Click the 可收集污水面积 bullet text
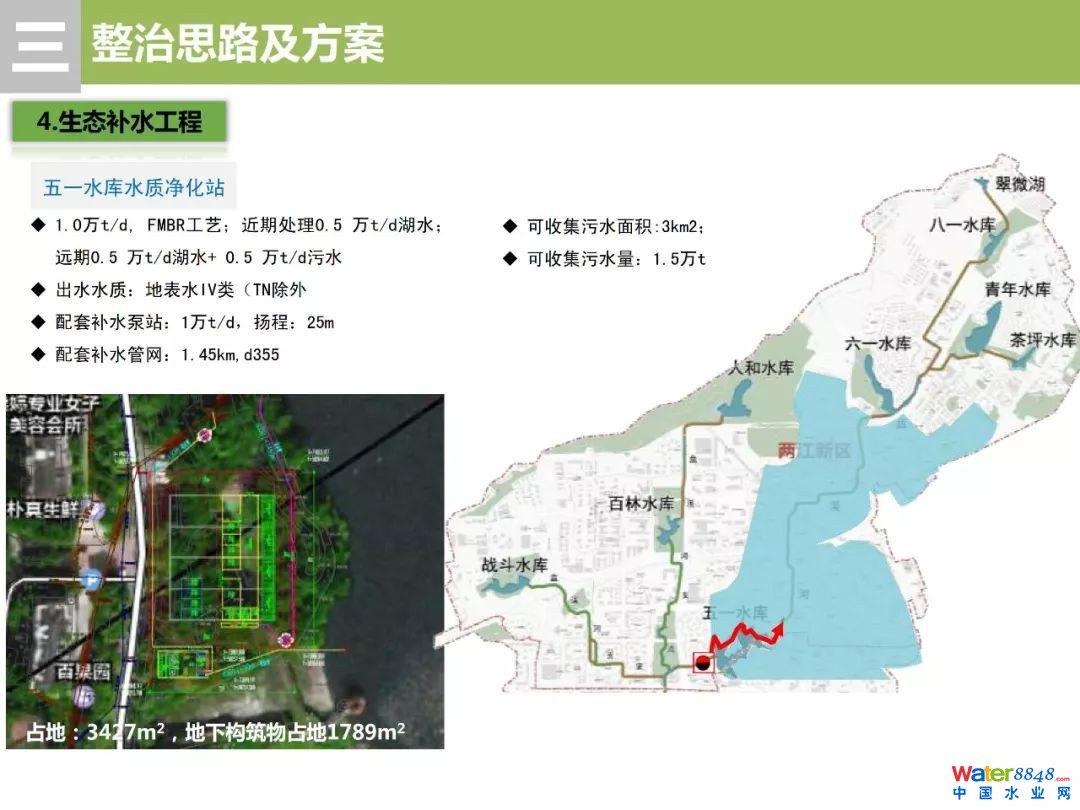The width and height of the screenshot is (1080, 810). pos(622,227)
